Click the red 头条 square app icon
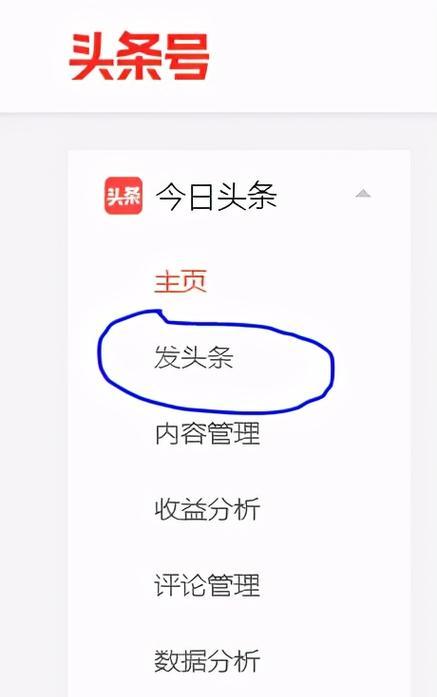437x697 pixels. 124,196
